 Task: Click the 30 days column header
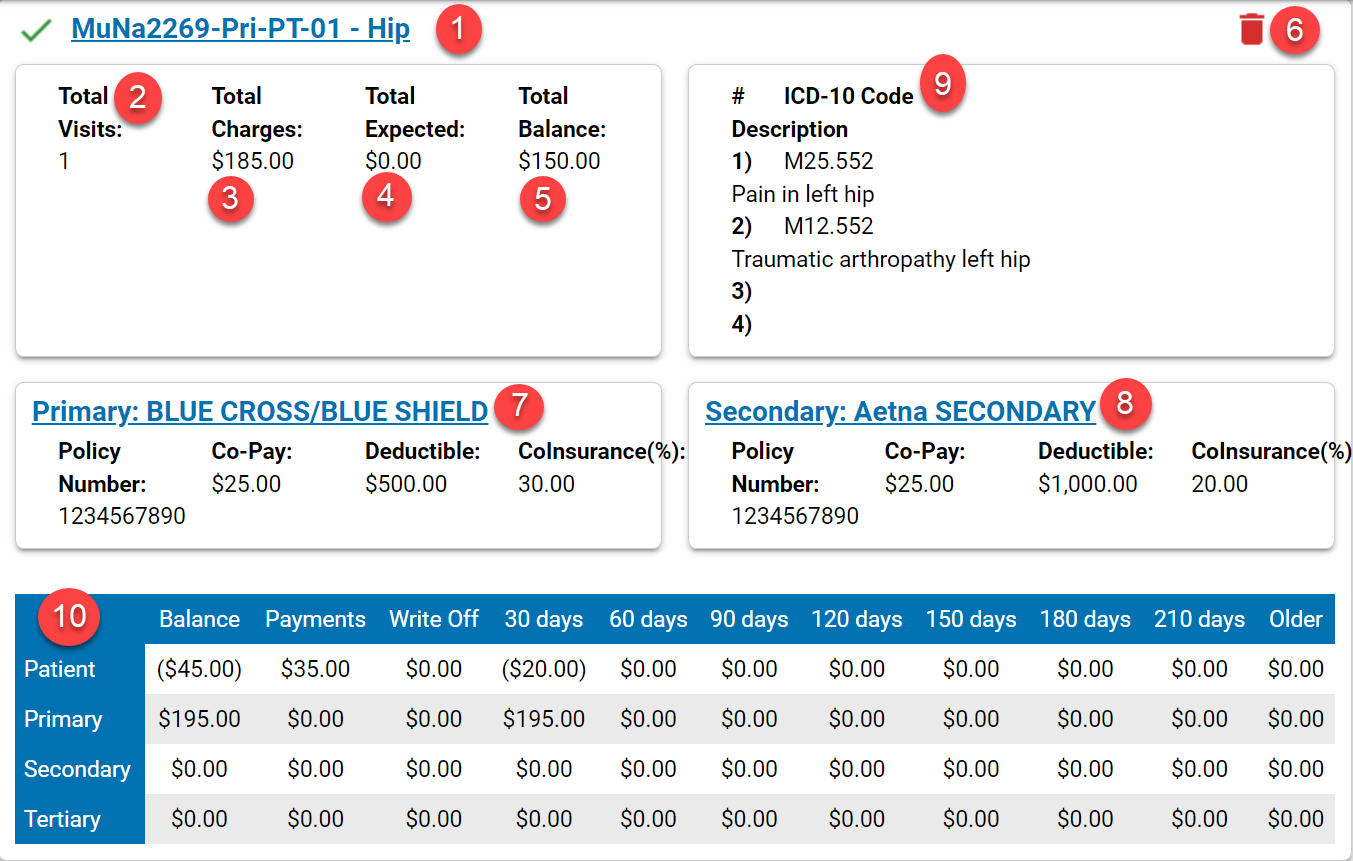(x=544, y=619)
